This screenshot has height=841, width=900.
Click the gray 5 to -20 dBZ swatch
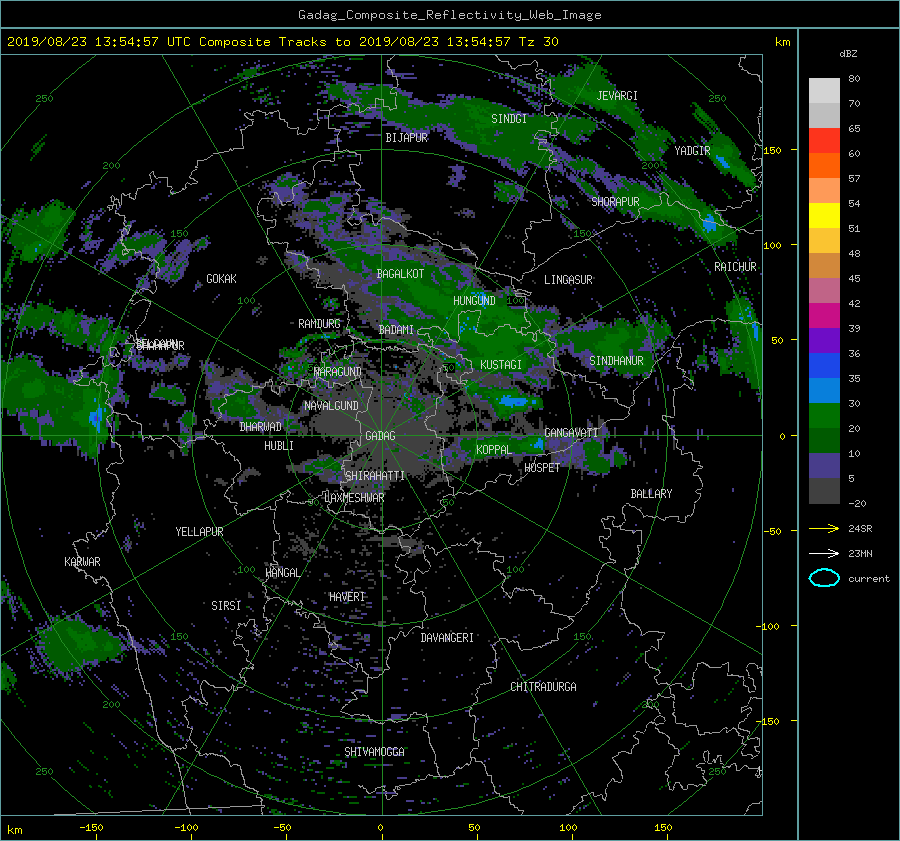pyautogui.click(x=824, y=490)
